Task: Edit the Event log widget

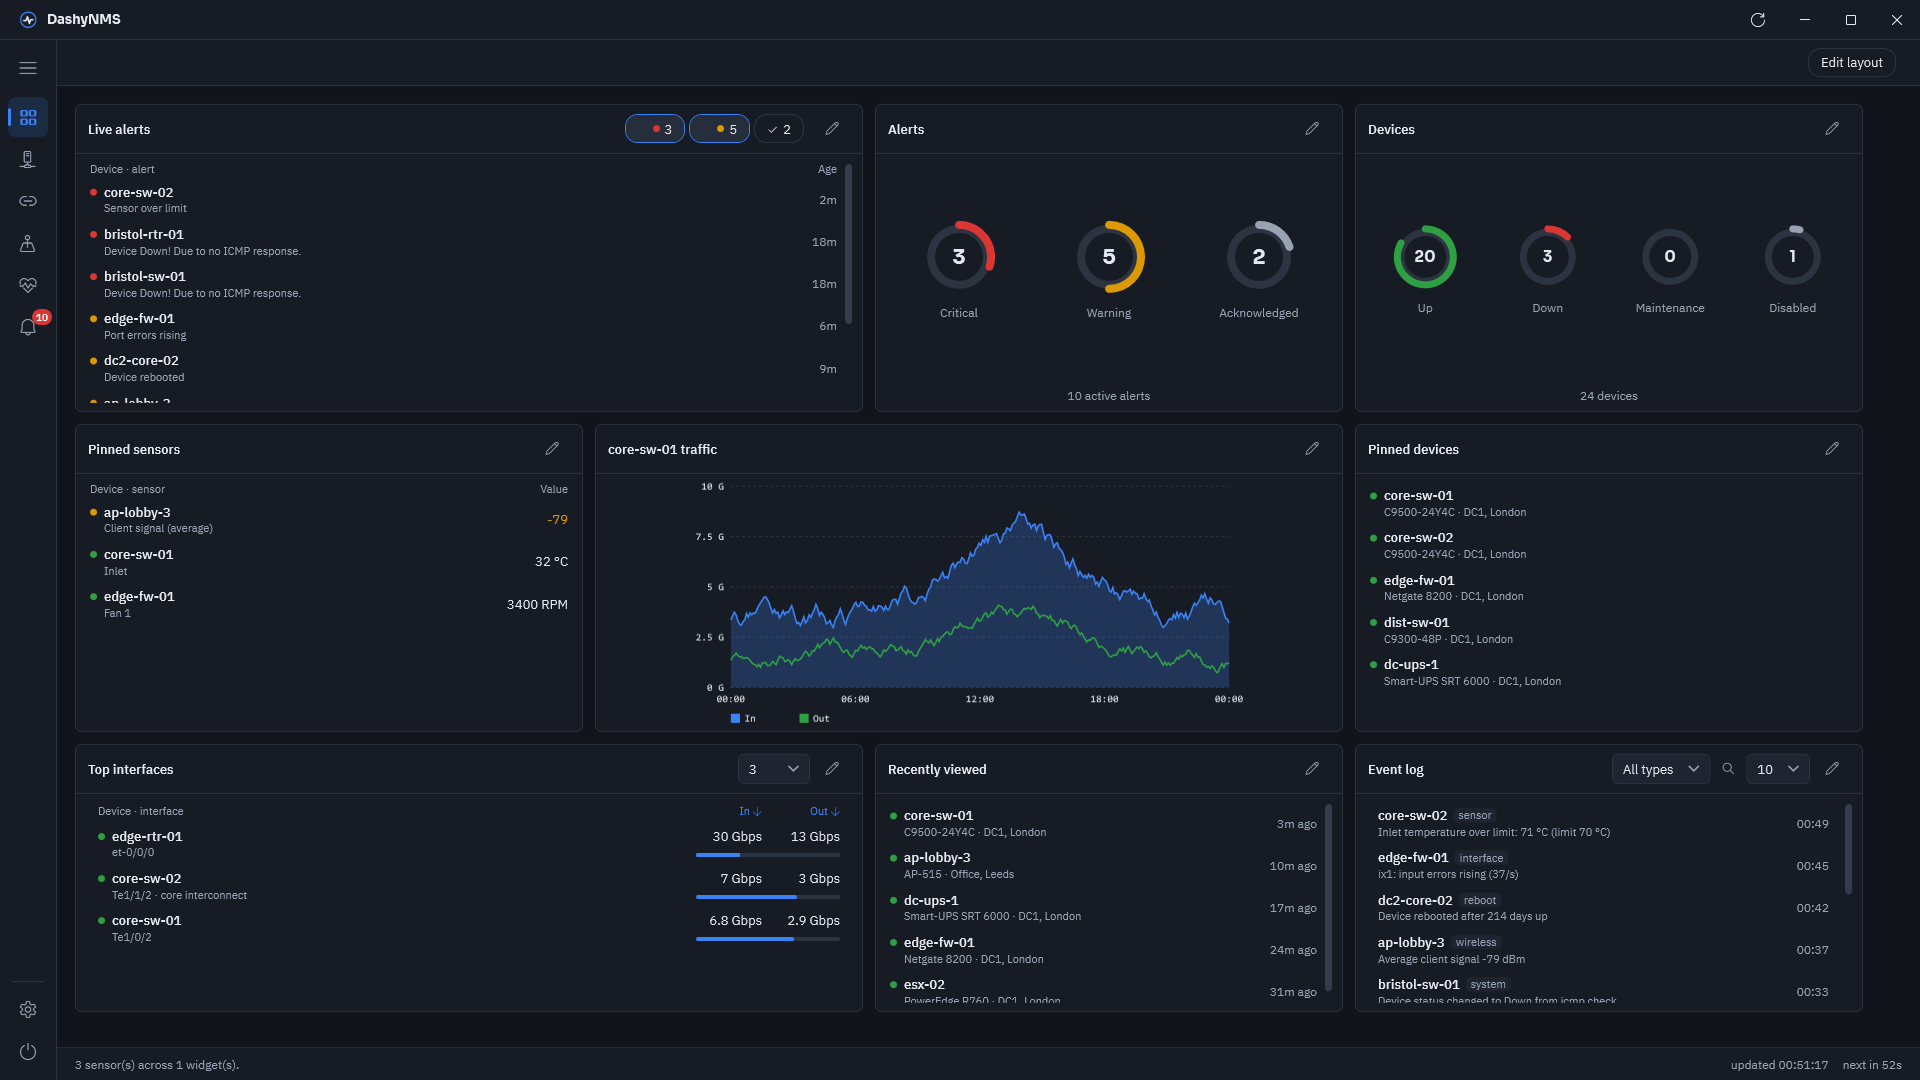Action: coord(1832,769)
